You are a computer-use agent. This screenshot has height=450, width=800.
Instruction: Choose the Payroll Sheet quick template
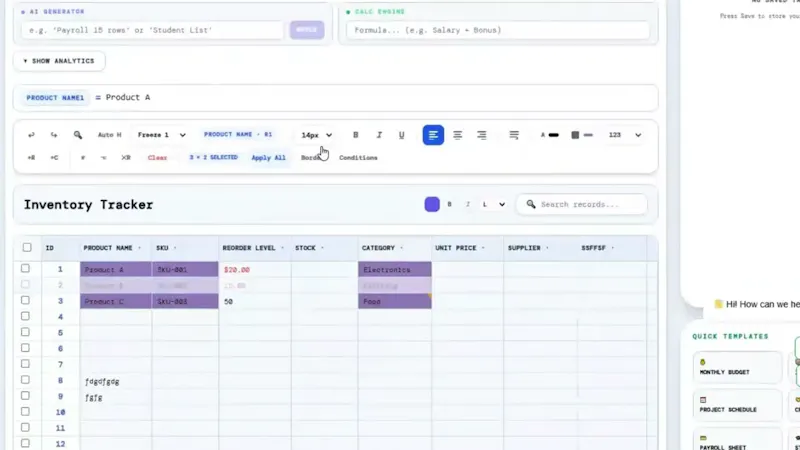pyautogui.click(x=737, y=440)
